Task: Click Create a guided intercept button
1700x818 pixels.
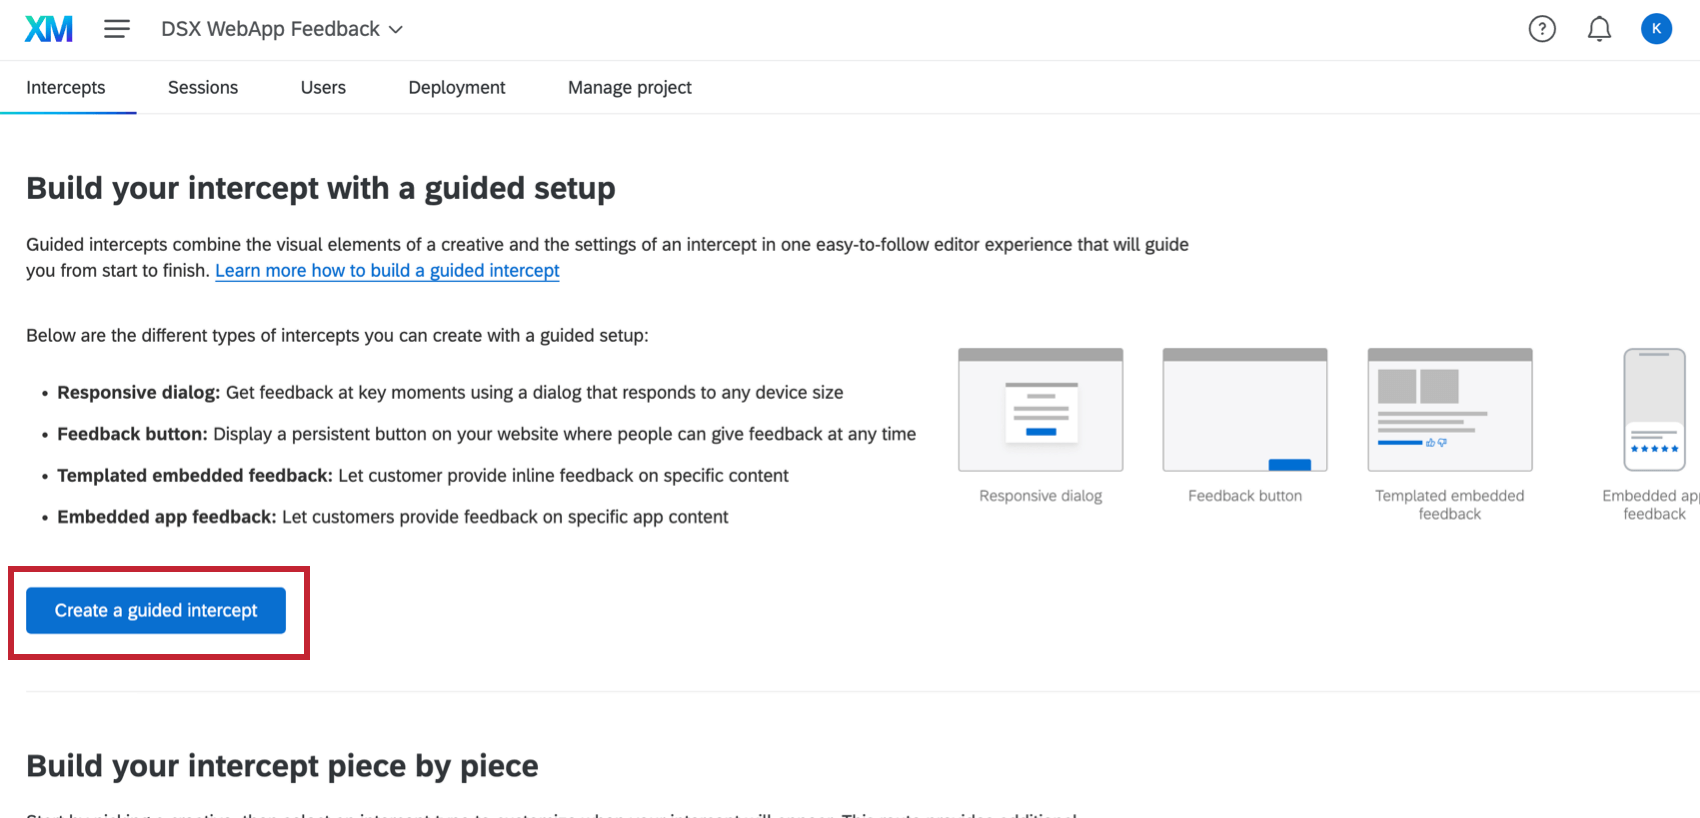Action: pos(156,610)
